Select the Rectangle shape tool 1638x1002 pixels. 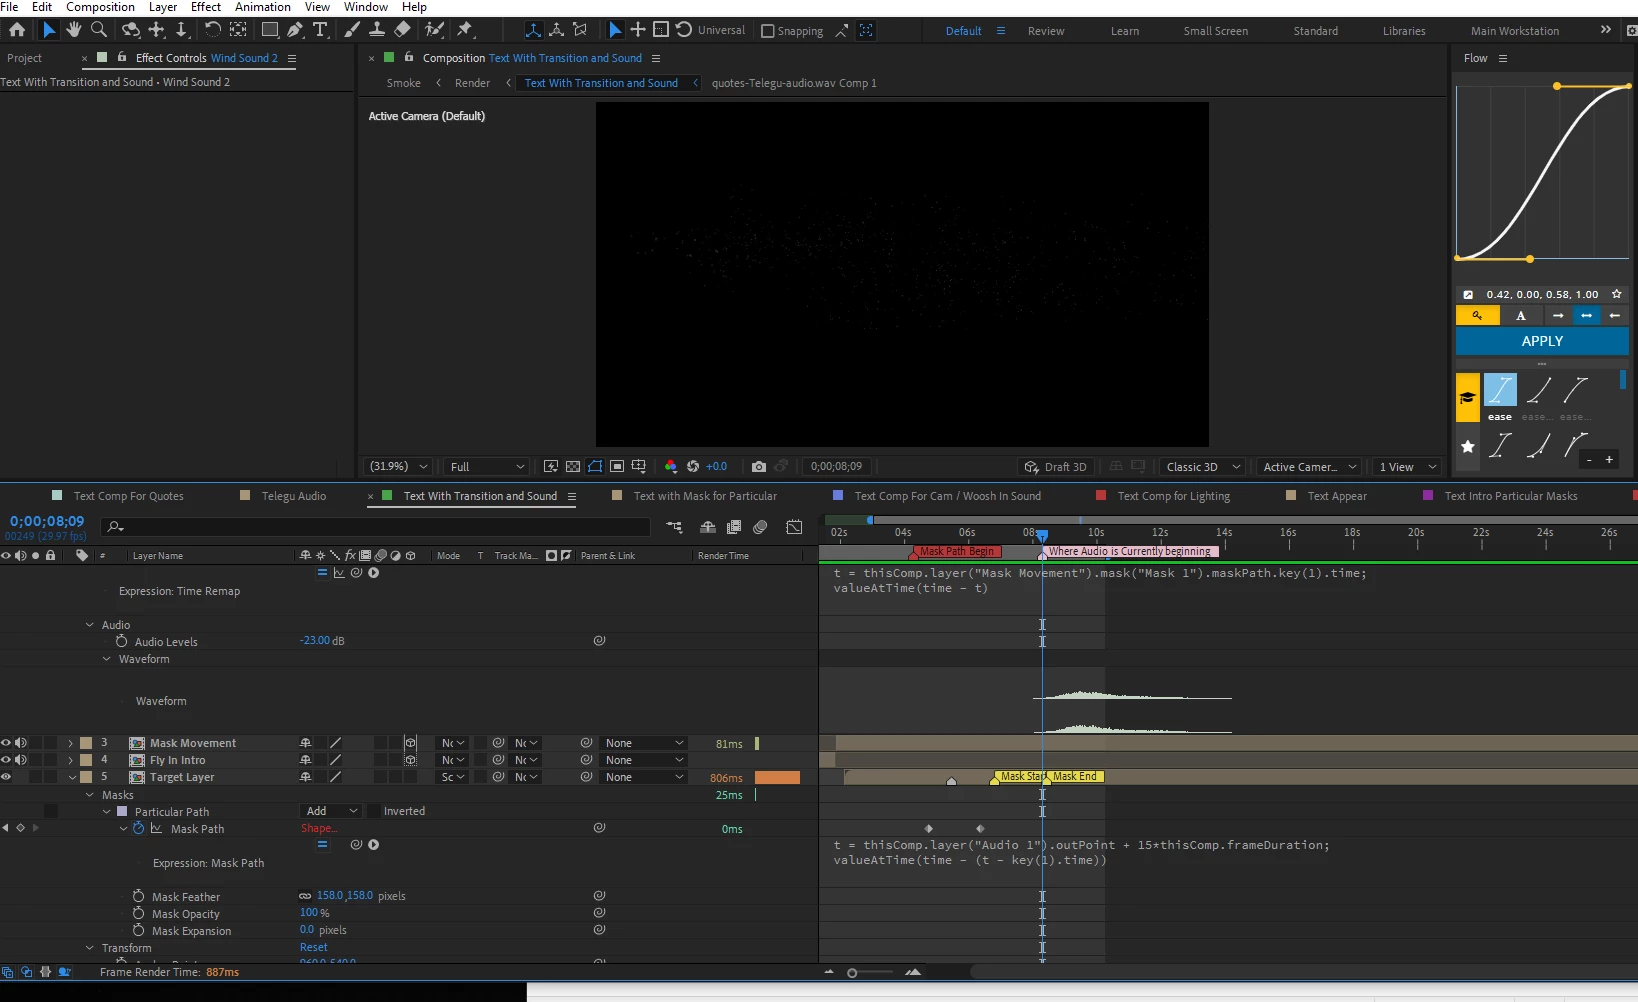[x=270, y=30]
